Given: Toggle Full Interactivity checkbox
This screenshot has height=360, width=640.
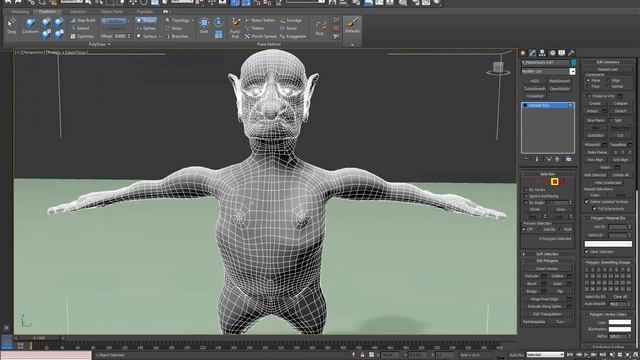Looking at the screenshot, I should pyautogui.click(x=594, y=209).
